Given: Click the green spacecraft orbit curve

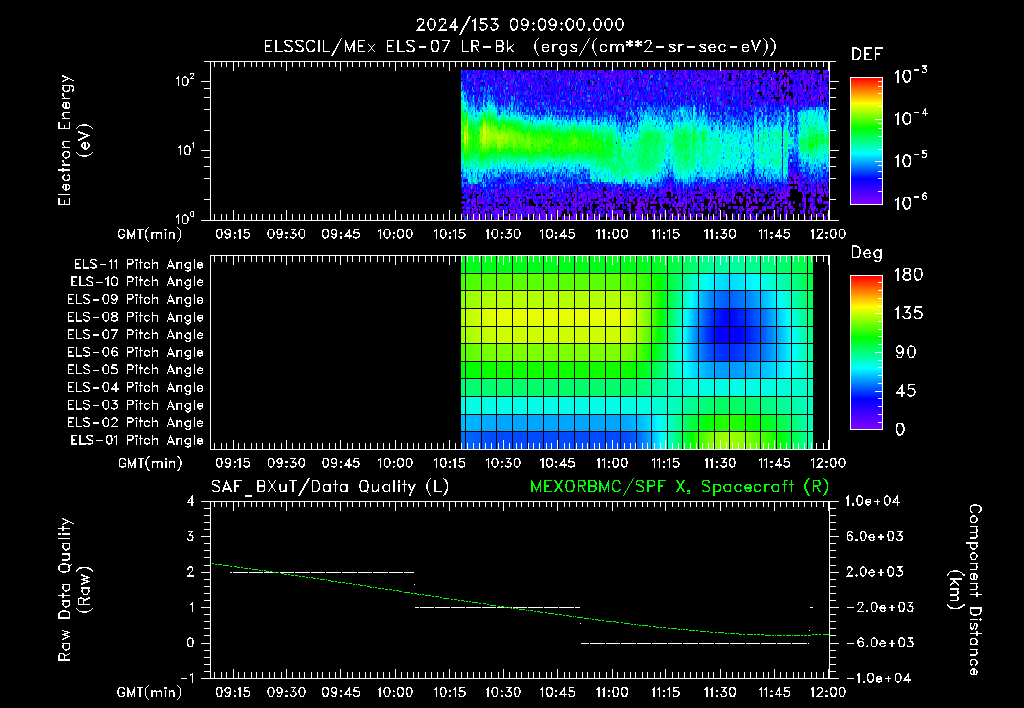Looking at the screenshot, I should [519, 608].
